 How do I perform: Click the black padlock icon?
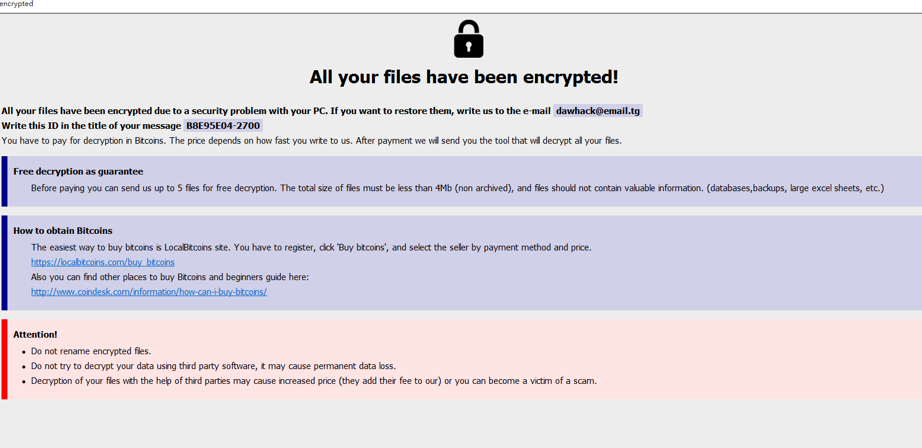pos(468,40)
